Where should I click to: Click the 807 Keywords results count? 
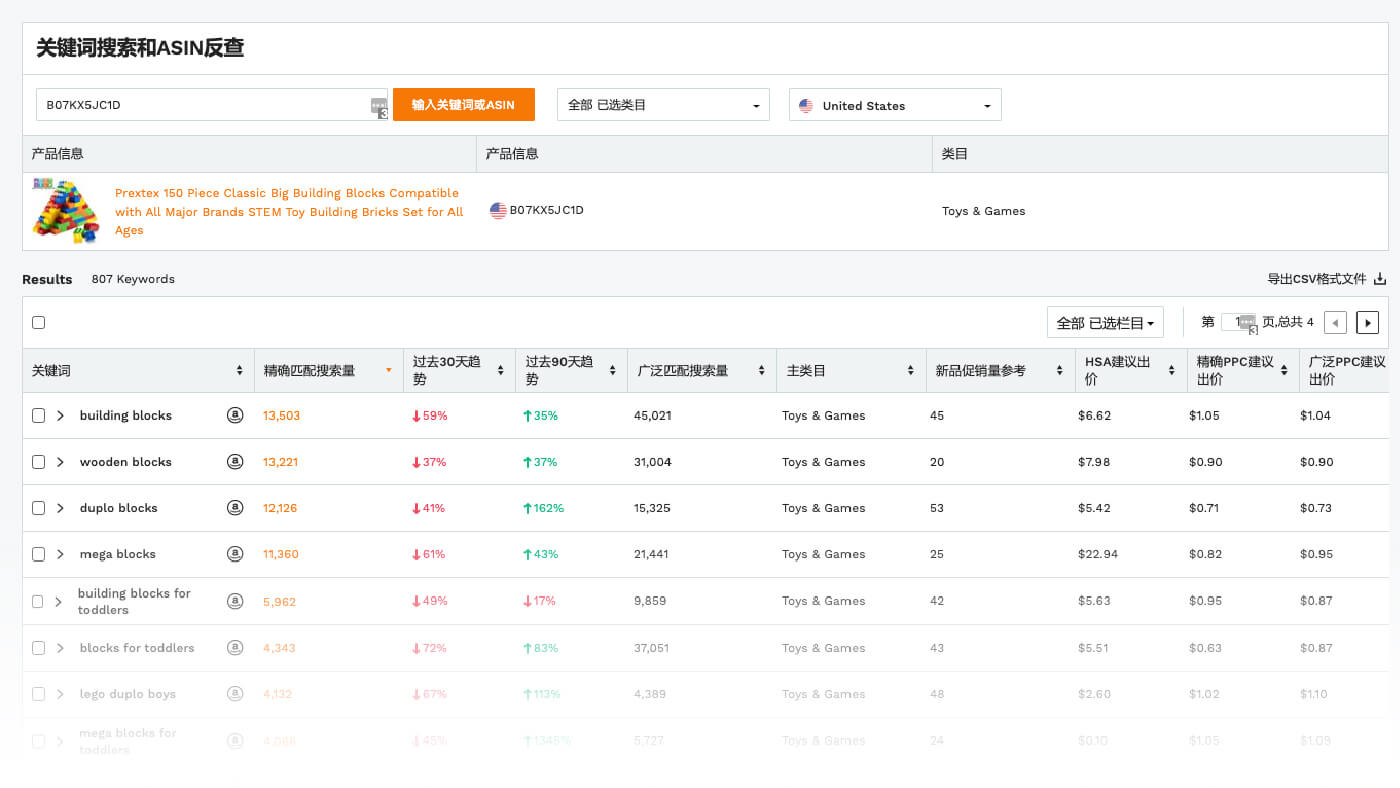pos(133,279)
